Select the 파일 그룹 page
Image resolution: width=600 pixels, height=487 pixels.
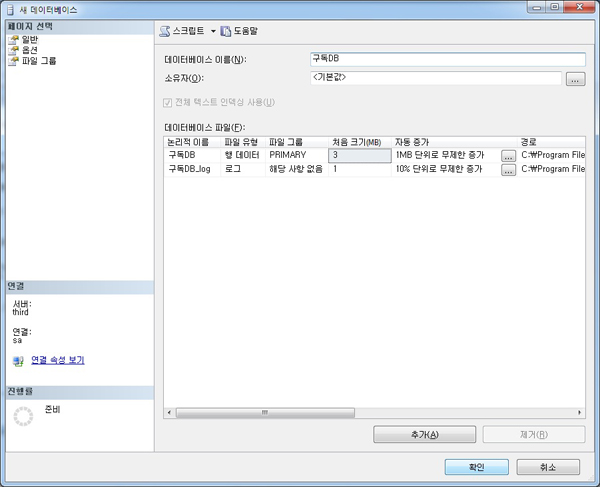pyautogui.click(x=39, y=60)
